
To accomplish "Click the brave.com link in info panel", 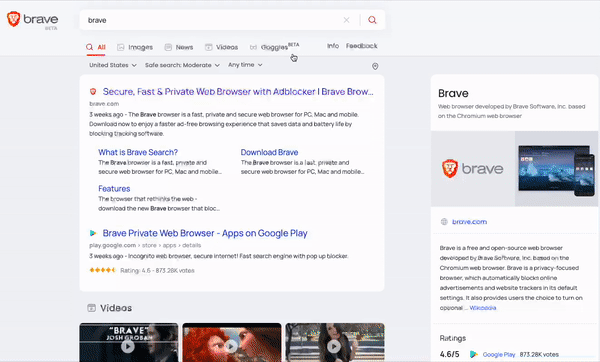I will coord(469,222).
